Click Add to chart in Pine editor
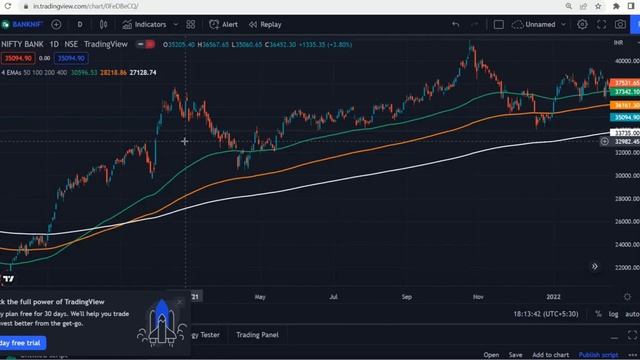 point(550,355)
